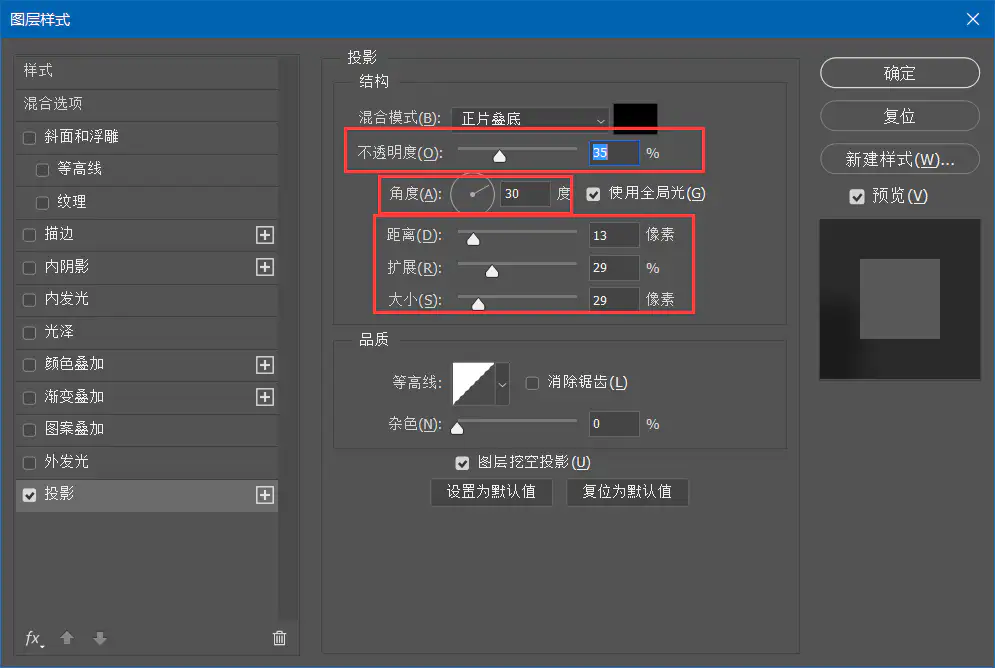
Task: Click the up arrow to move effect up
Action: click(66, 638)
